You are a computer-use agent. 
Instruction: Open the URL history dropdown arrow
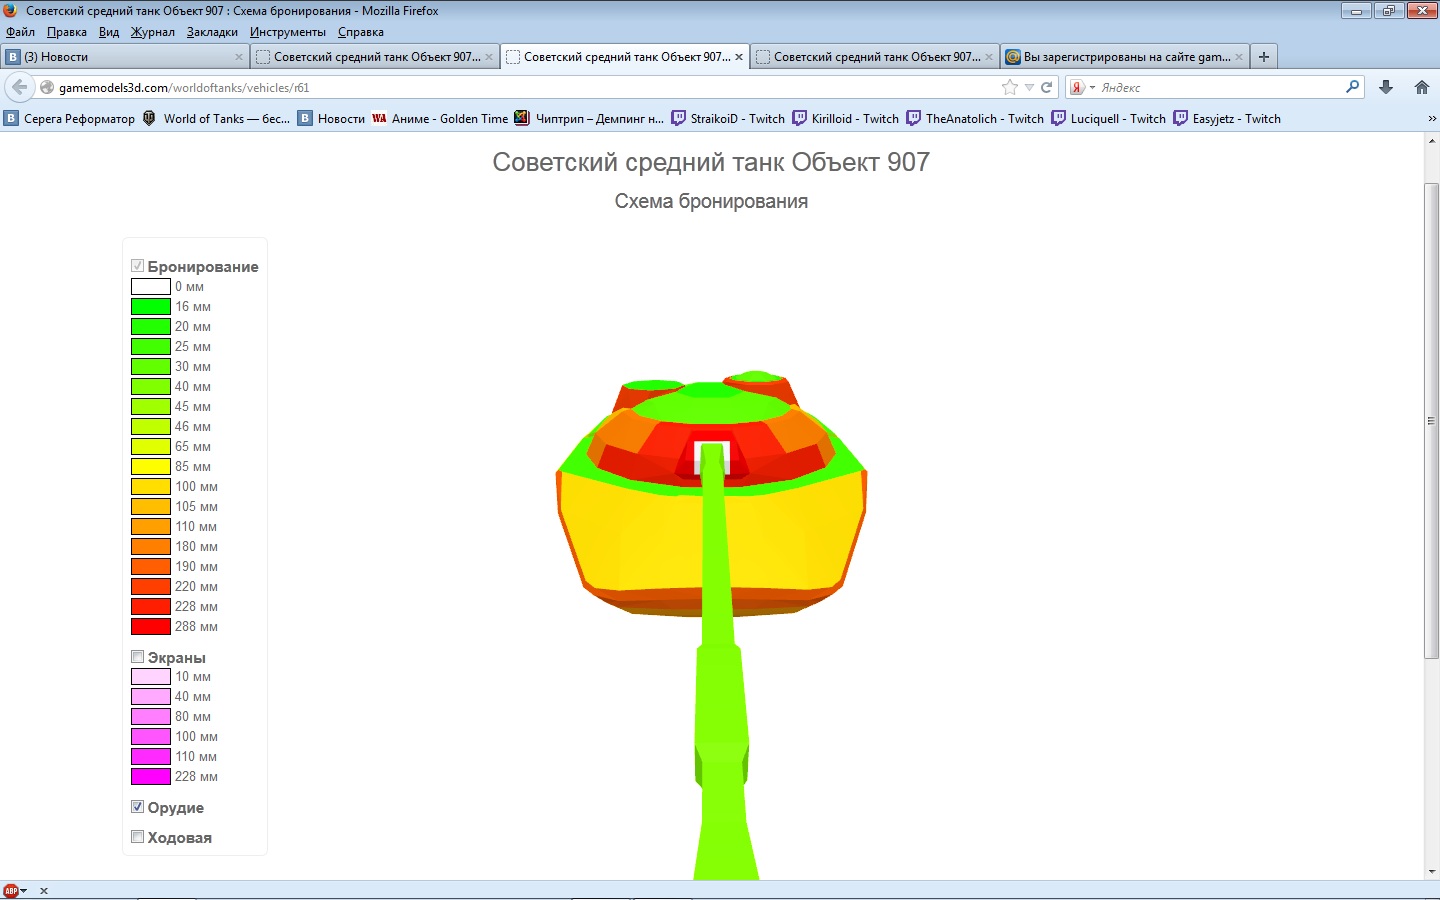1029,87
